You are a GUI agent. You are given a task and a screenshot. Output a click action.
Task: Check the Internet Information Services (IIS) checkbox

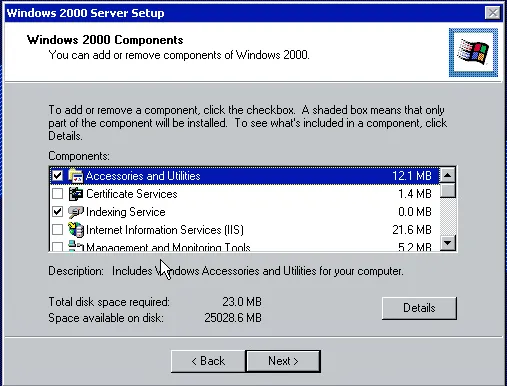click(x=57, y=229)
